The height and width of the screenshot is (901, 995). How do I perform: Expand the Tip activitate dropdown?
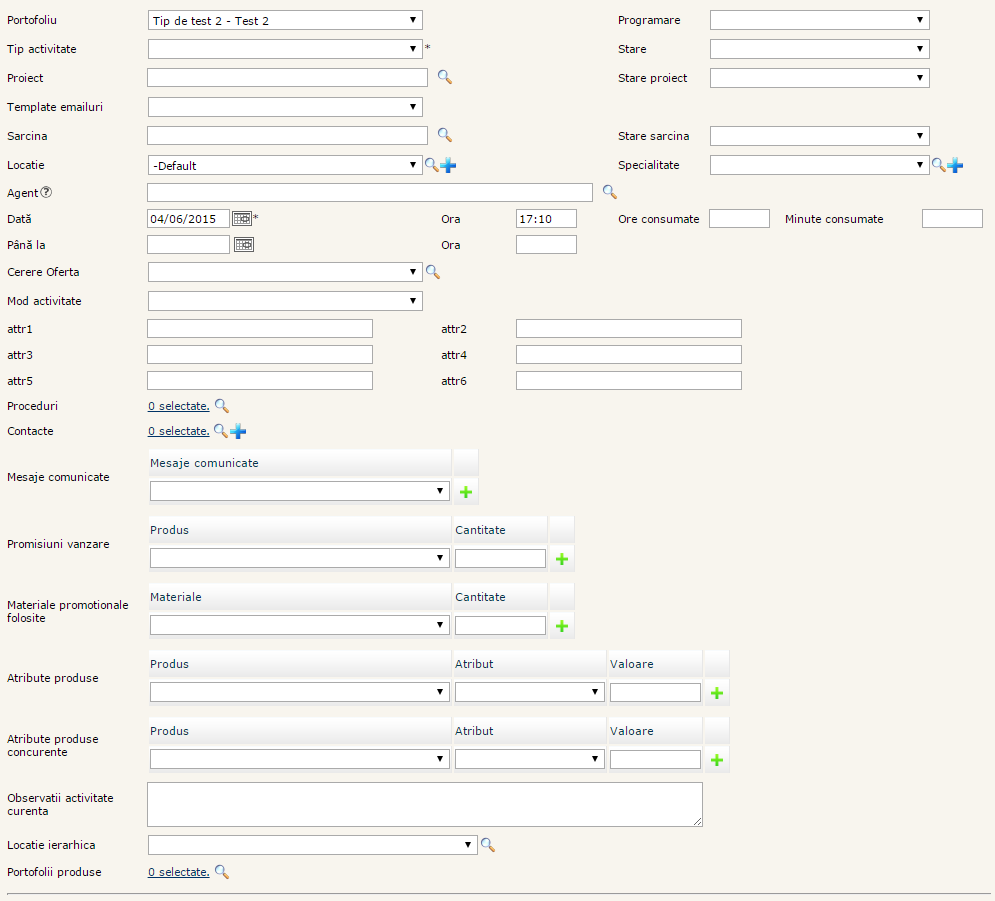pyautogui.click(x=285, y=49)
